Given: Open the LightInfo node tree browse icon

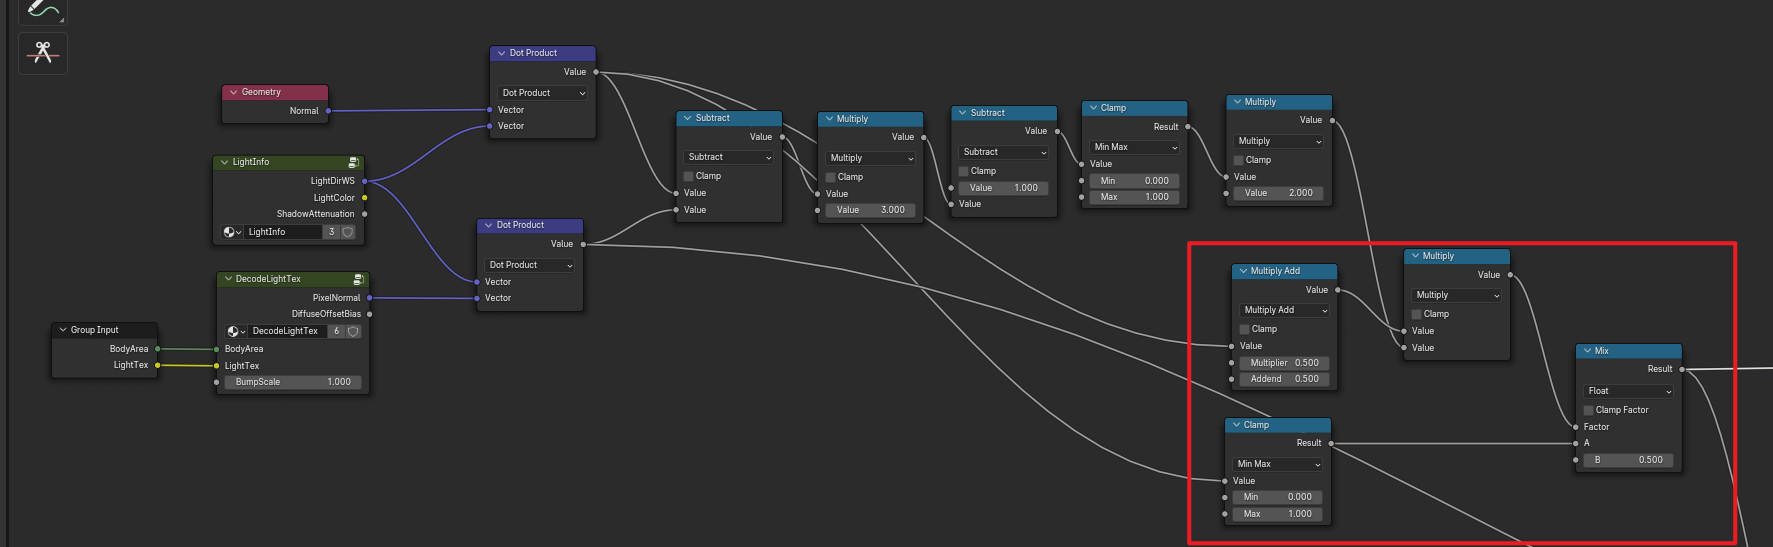Looking at the screenshot, I should (x=232, y=232).
